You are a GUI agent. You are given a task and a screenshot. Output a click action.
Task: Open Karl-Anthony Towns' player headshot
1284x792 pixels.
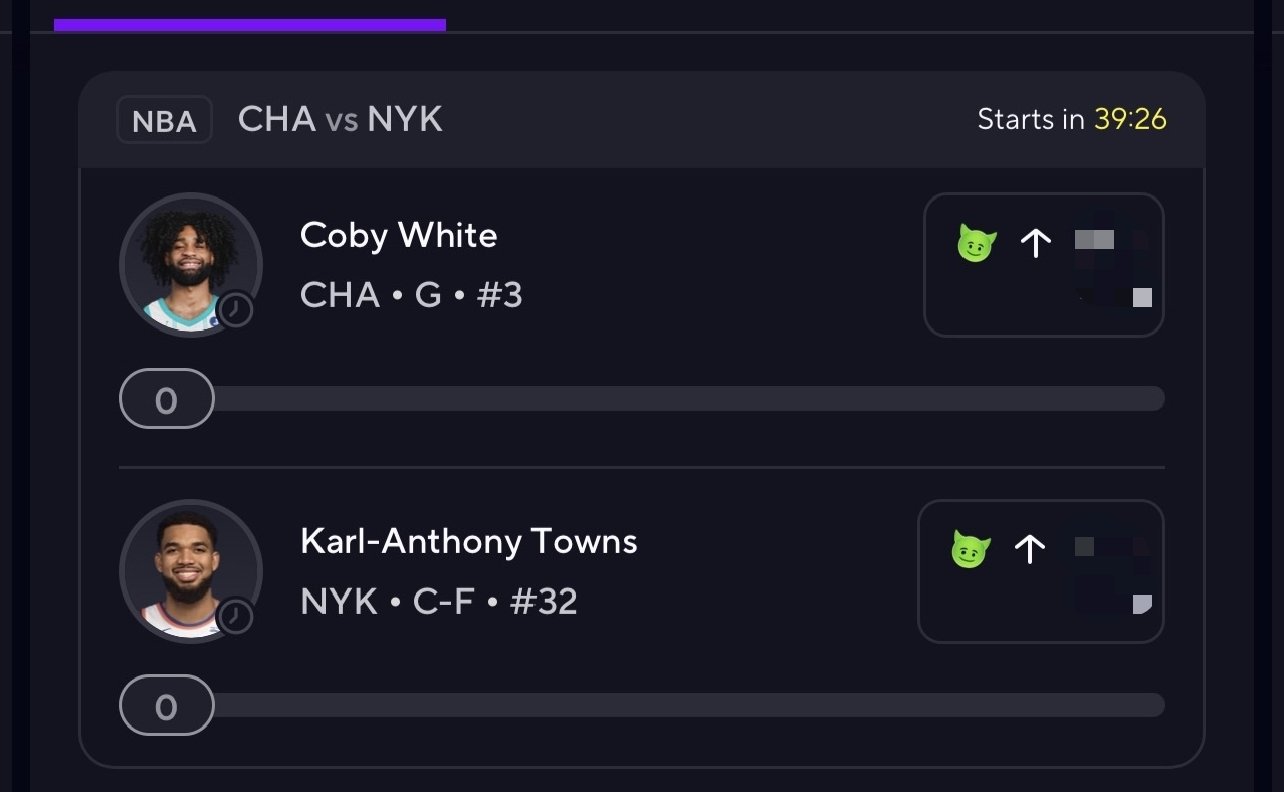[x=190, y=568]
